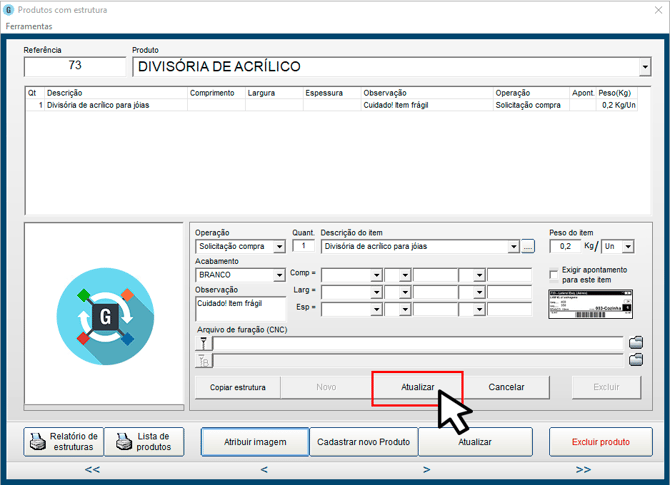
Task: Click the bottom Atualizar product button
Action: 475,442
